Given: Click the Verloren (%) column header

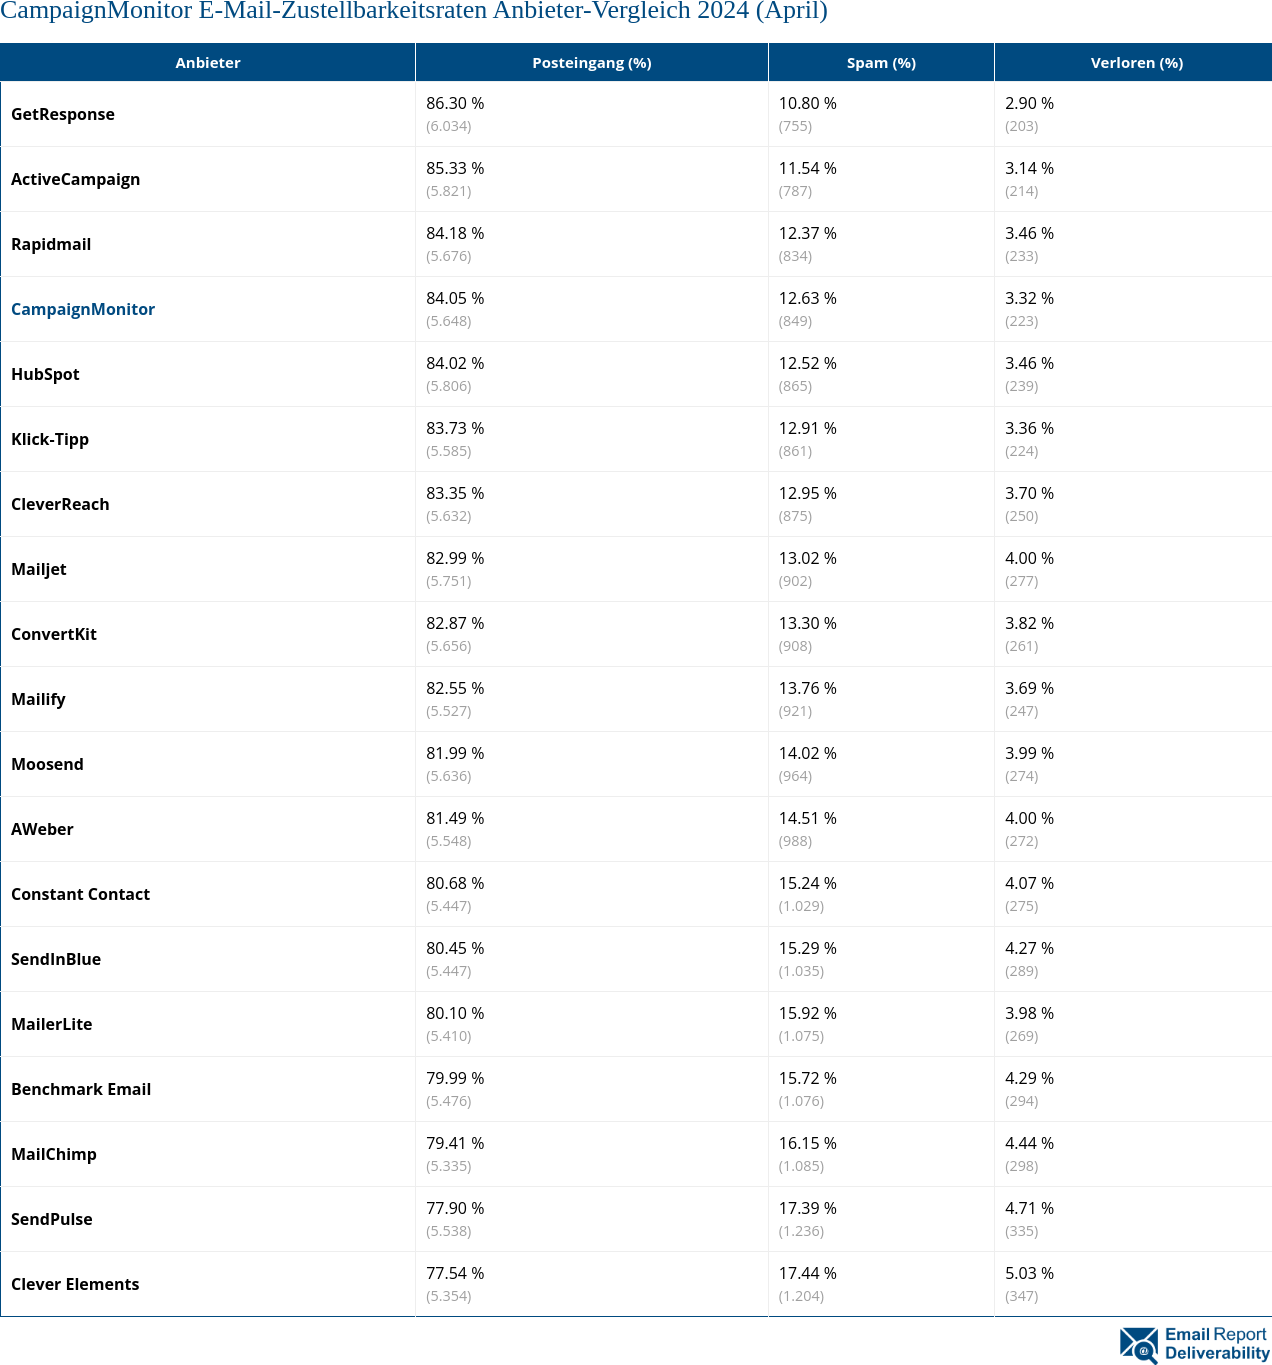Looking at the screenshot, I should coord(1136,62).
